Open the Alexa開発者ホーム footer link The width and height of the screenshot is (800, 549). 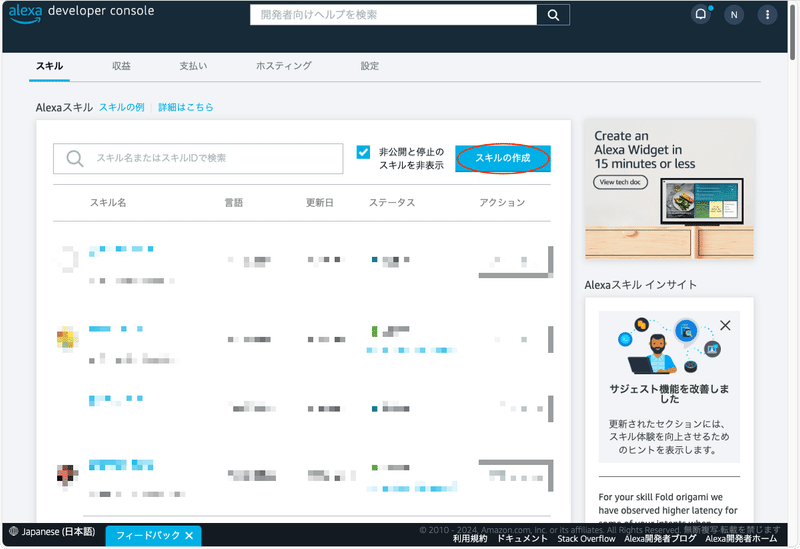pyautogui.click(x=741, y=539)
